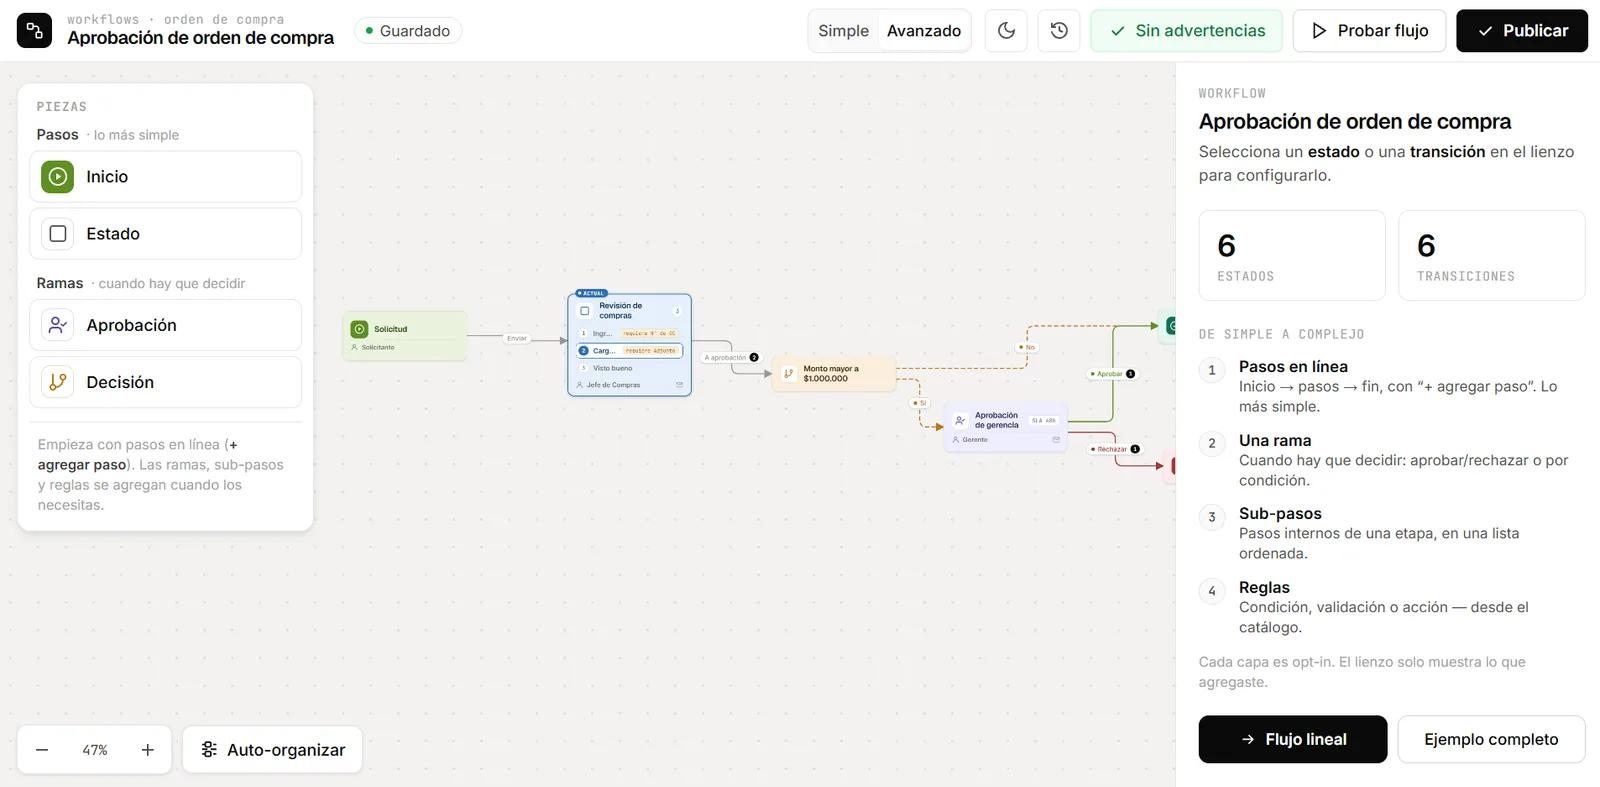Viewport: 1600px width, 787px height.
Task: Add the Decisión branch piece
Action: tap(166, 382)
